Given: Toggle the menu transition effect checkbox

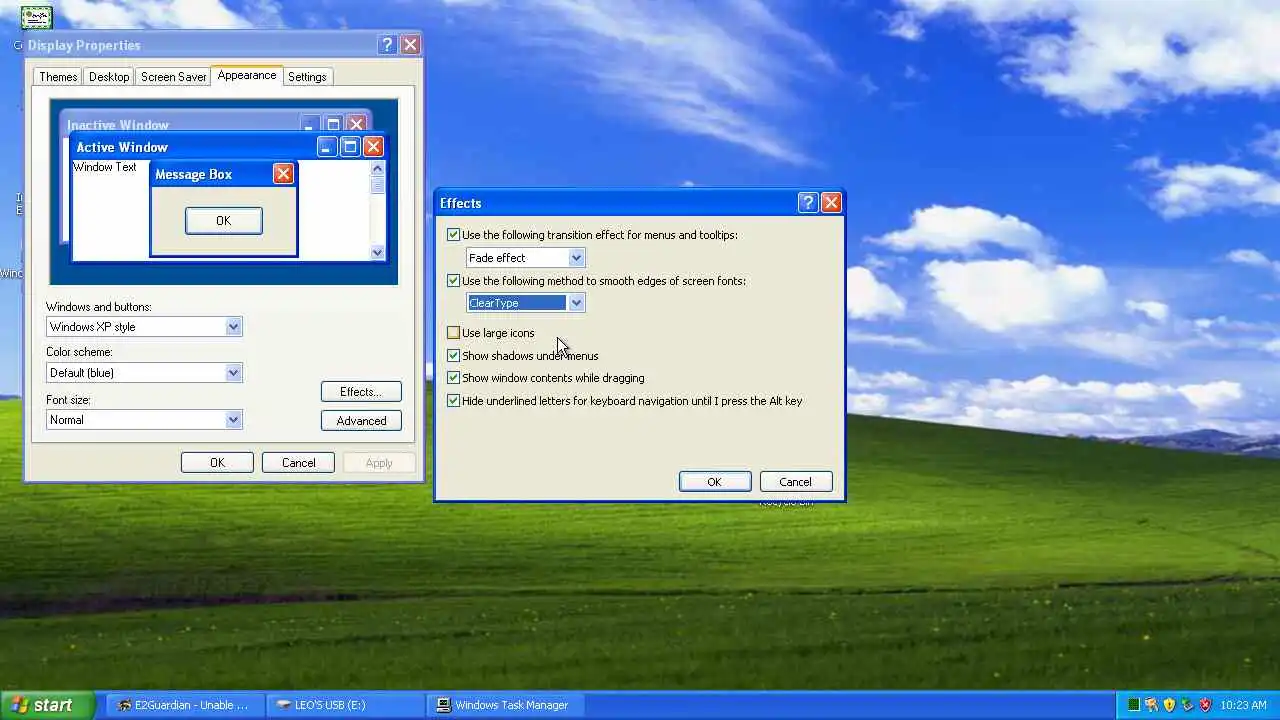Looking at the screenshot, I should coord(454,235).
